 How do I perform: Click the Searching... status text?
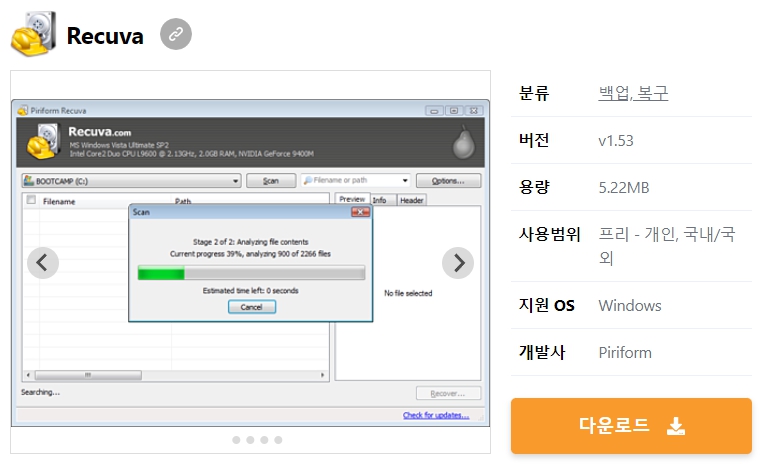[40, 392]
